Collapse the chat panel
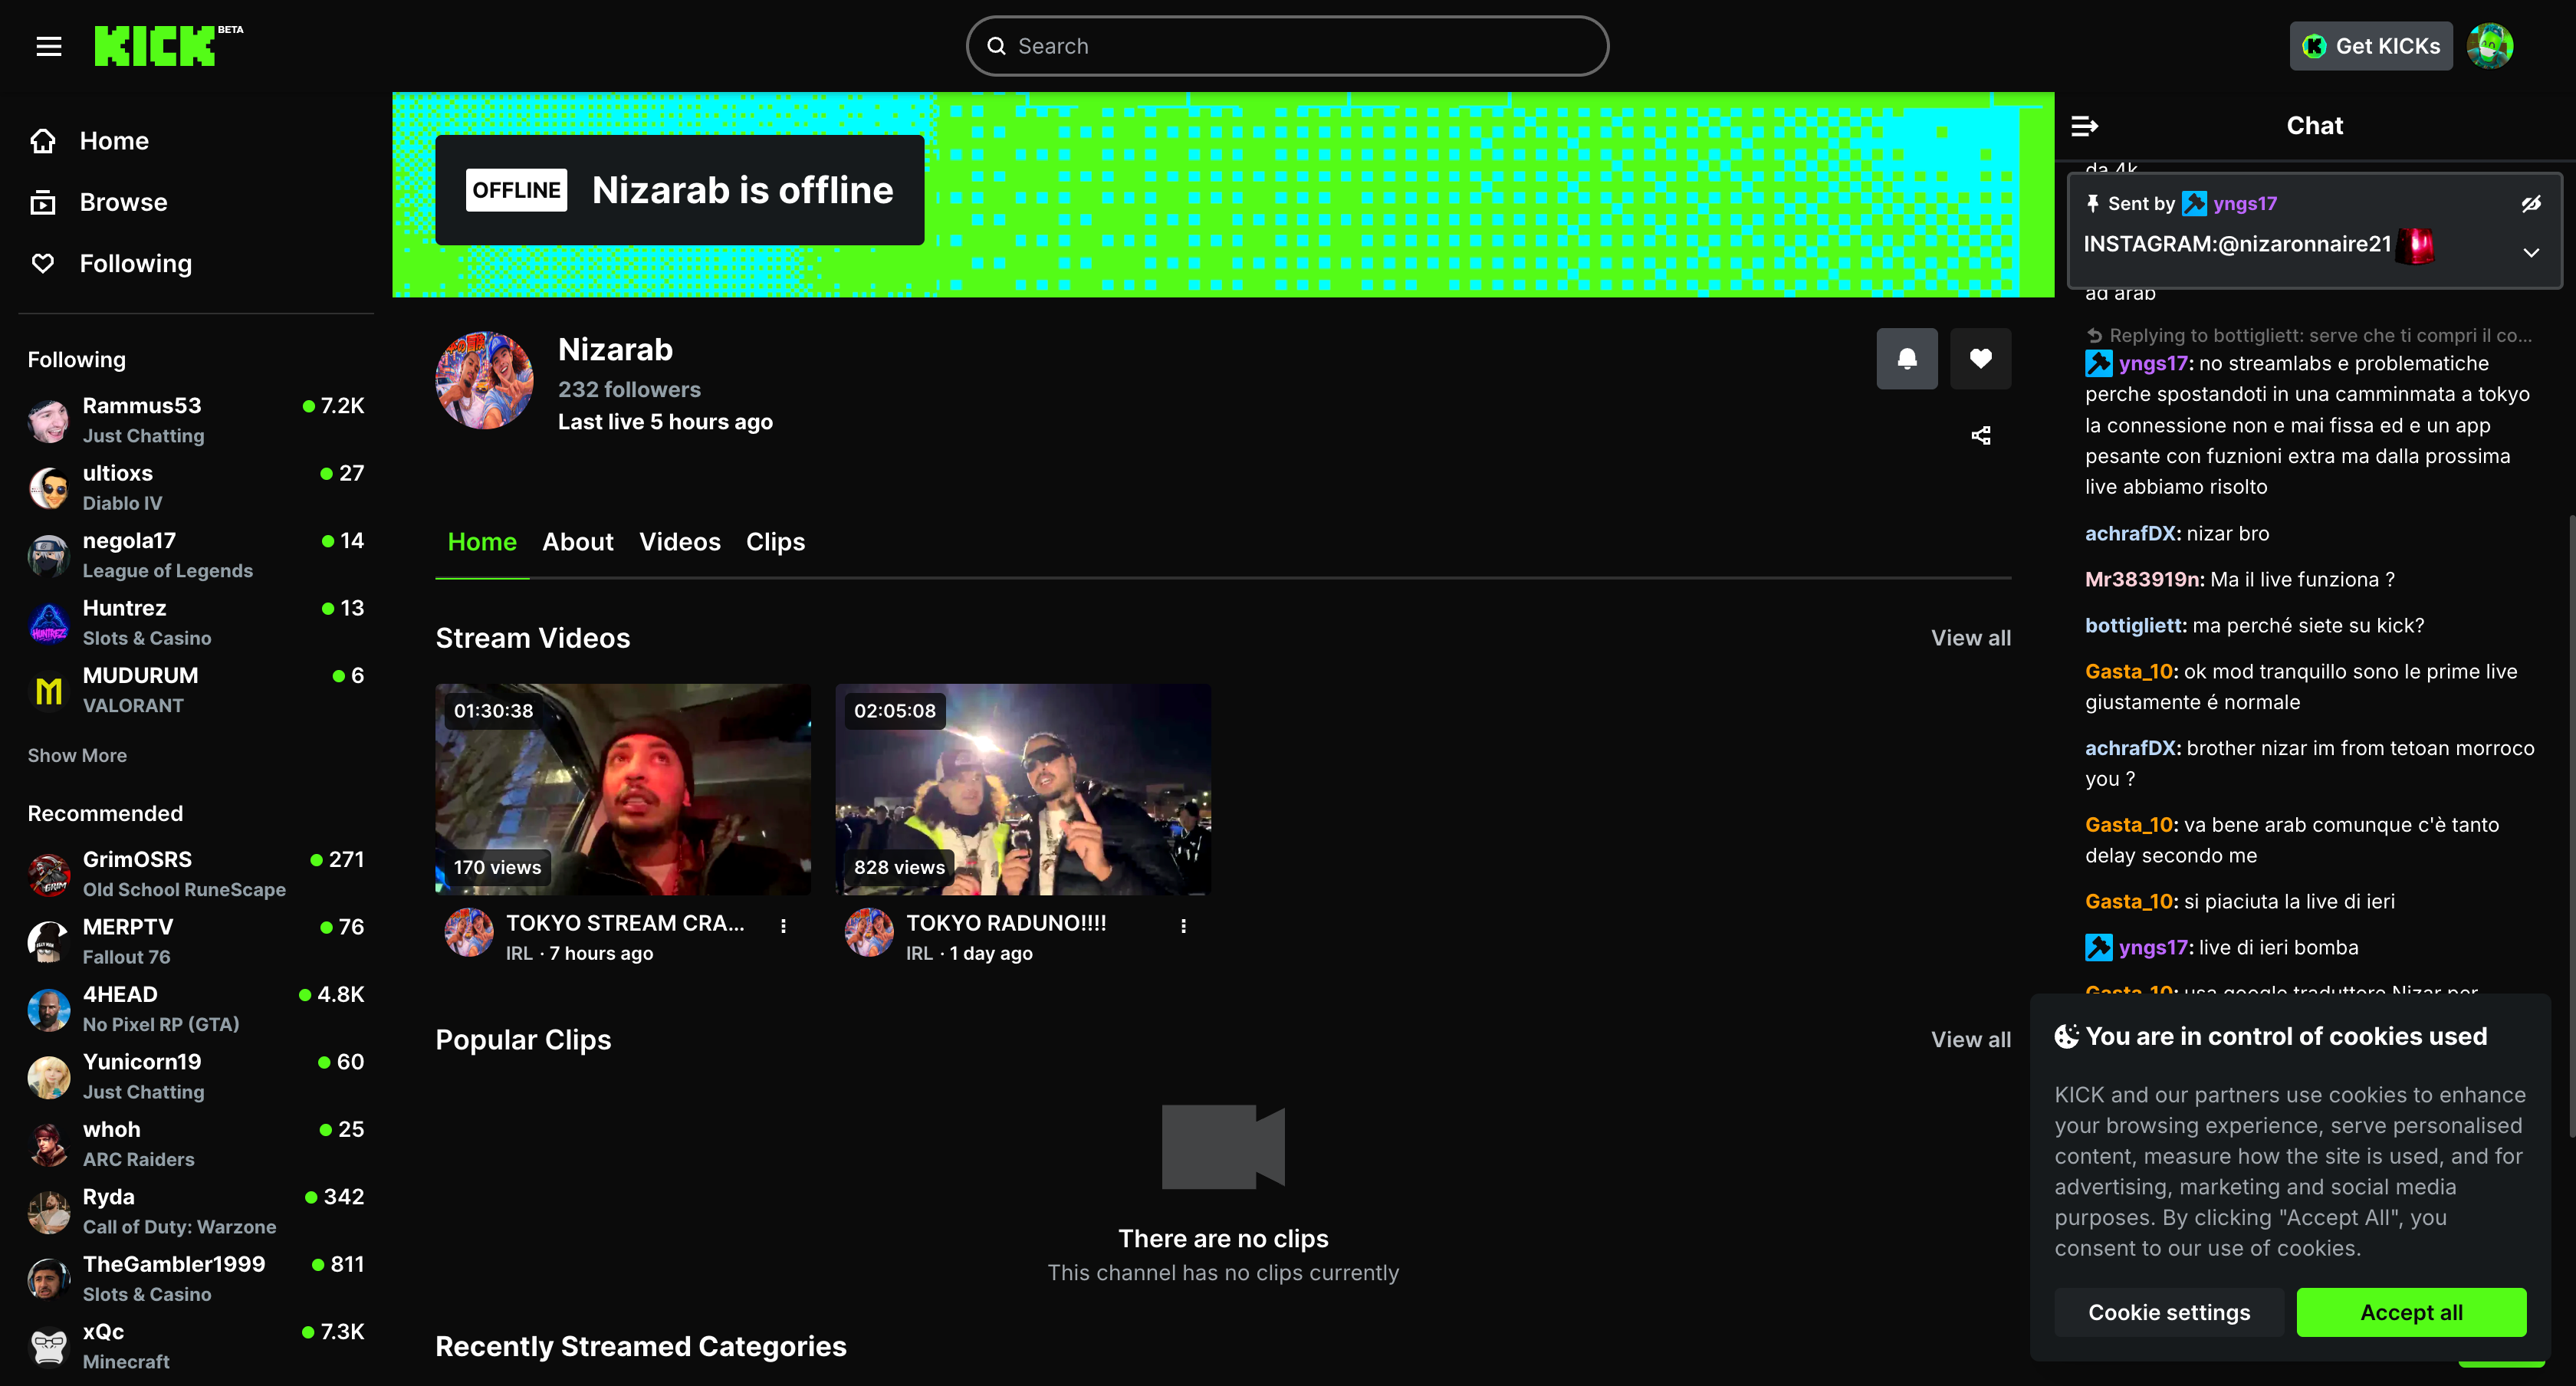Image resolution: width=2576 pixels, height=1386 pixels. click(2084, 126)
